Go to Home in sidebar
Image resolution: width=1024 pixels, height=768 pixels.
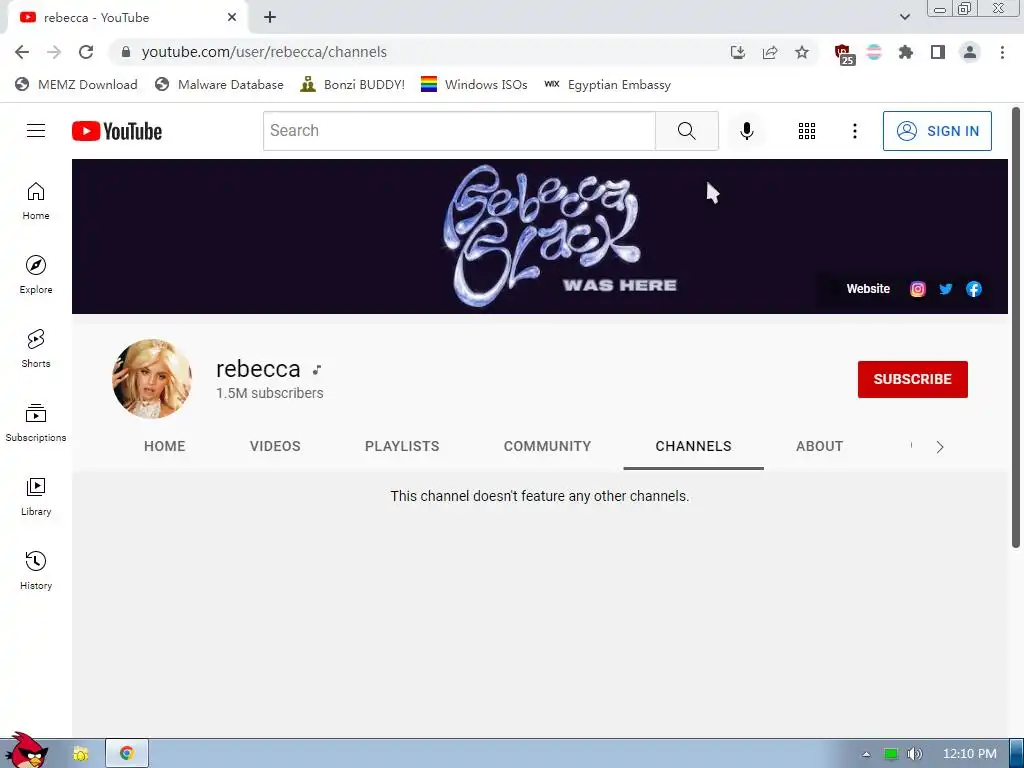coord(36,200)
